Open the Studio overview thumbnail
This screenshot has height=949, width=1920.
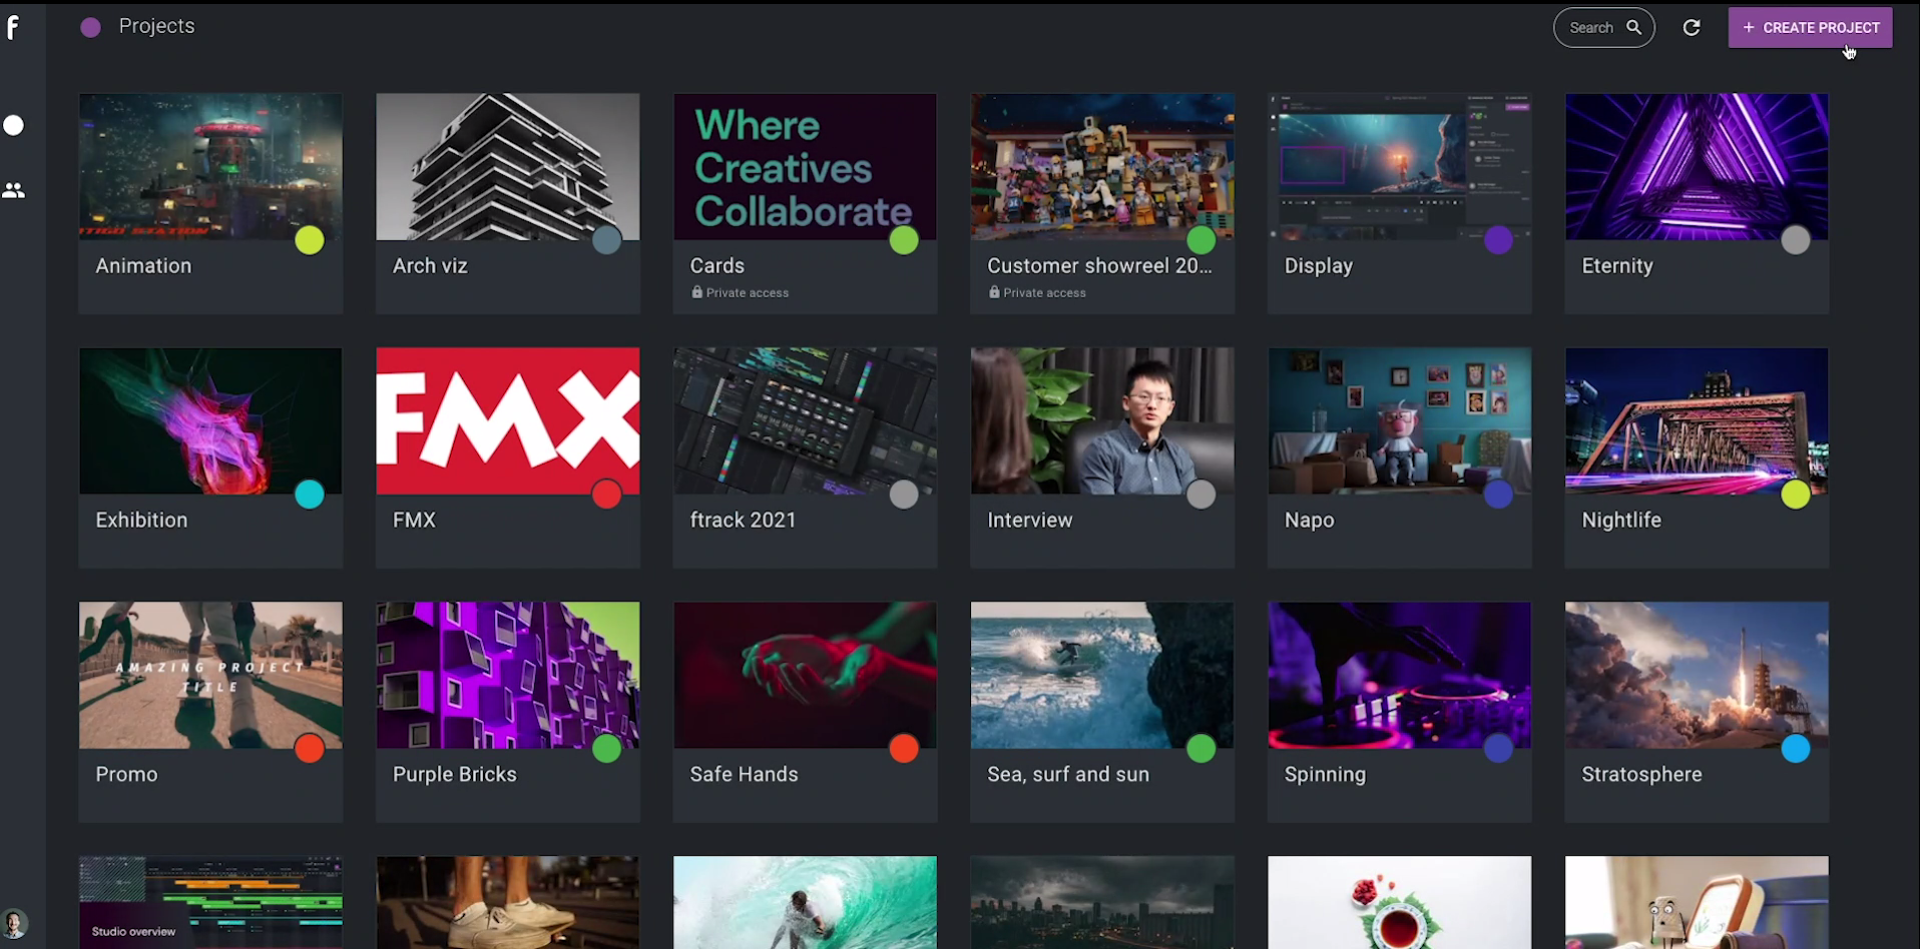211,901
